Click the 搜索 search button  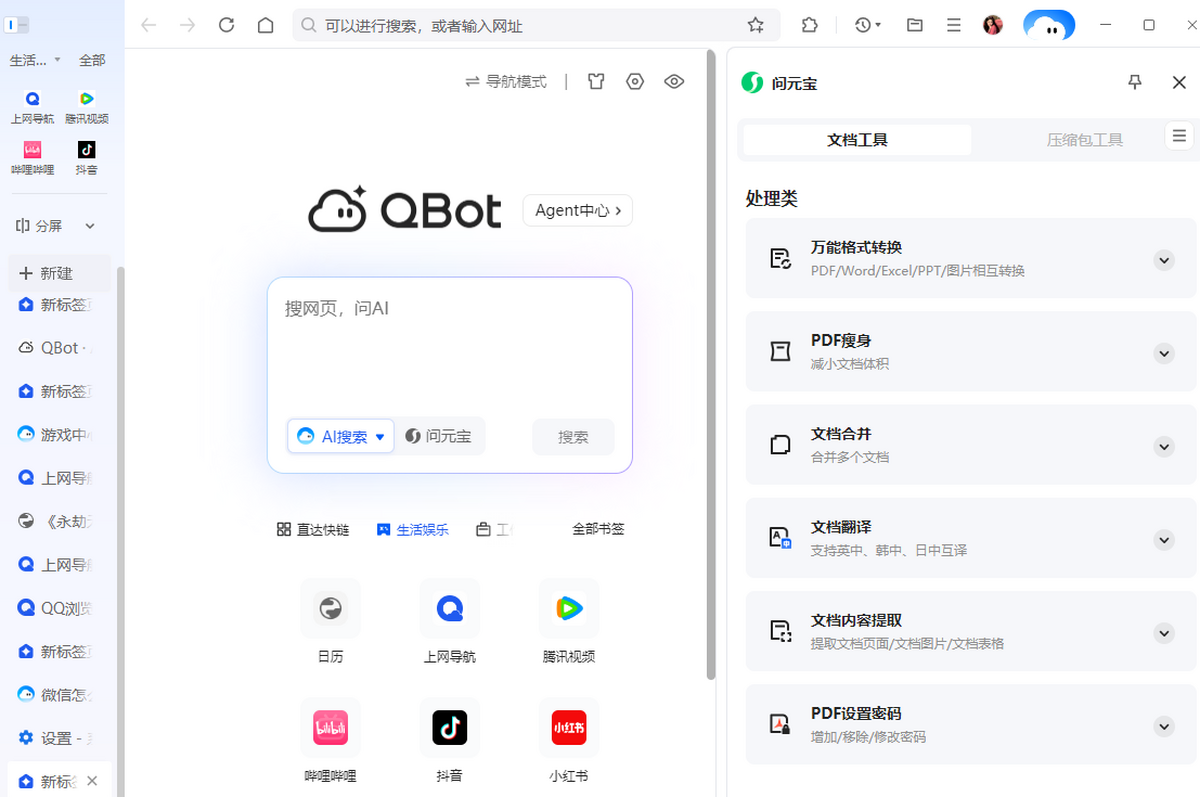[572, 436]
